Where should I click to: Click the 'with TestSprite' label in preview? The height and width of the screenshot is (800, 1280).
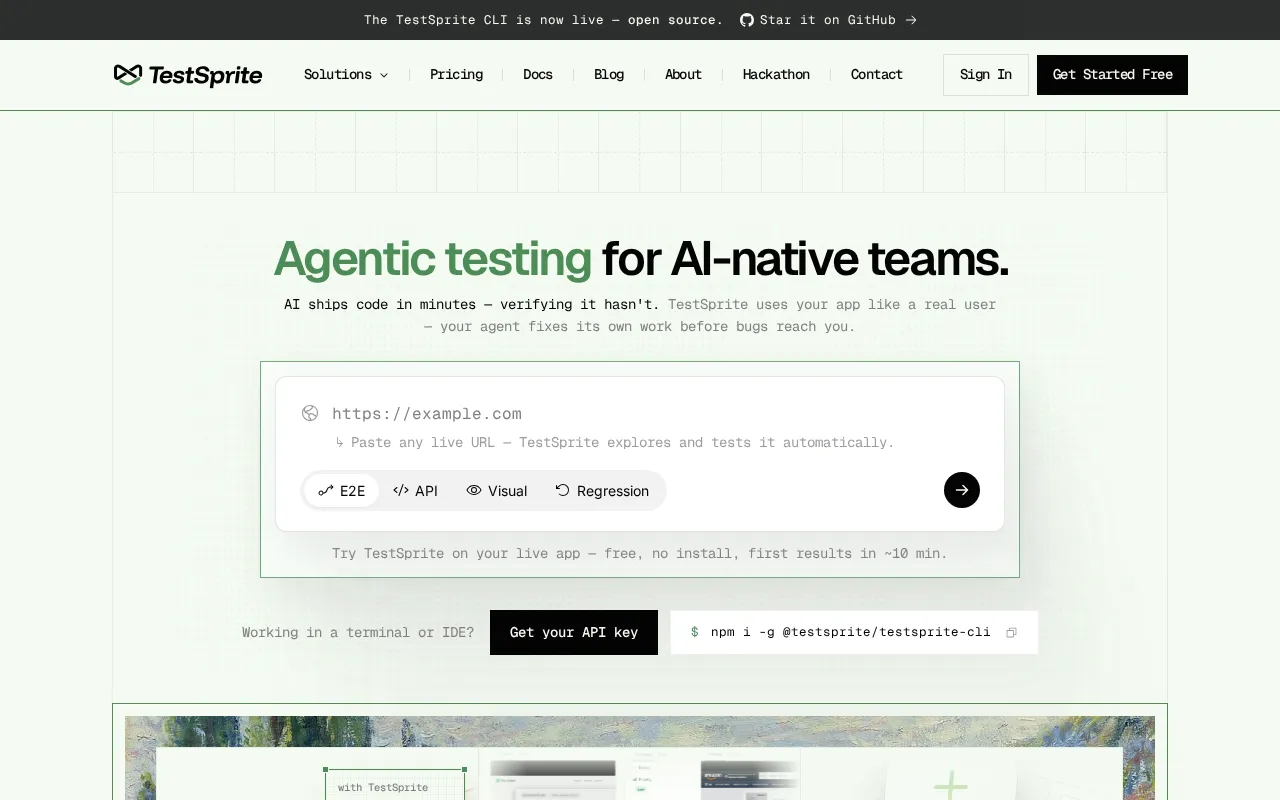383,787
